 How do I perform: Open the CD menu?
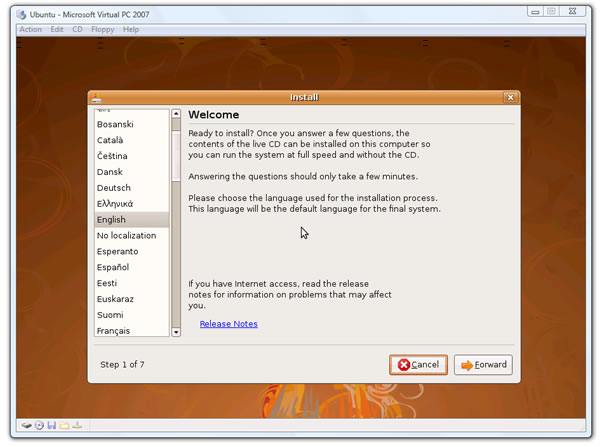point(76,29)
